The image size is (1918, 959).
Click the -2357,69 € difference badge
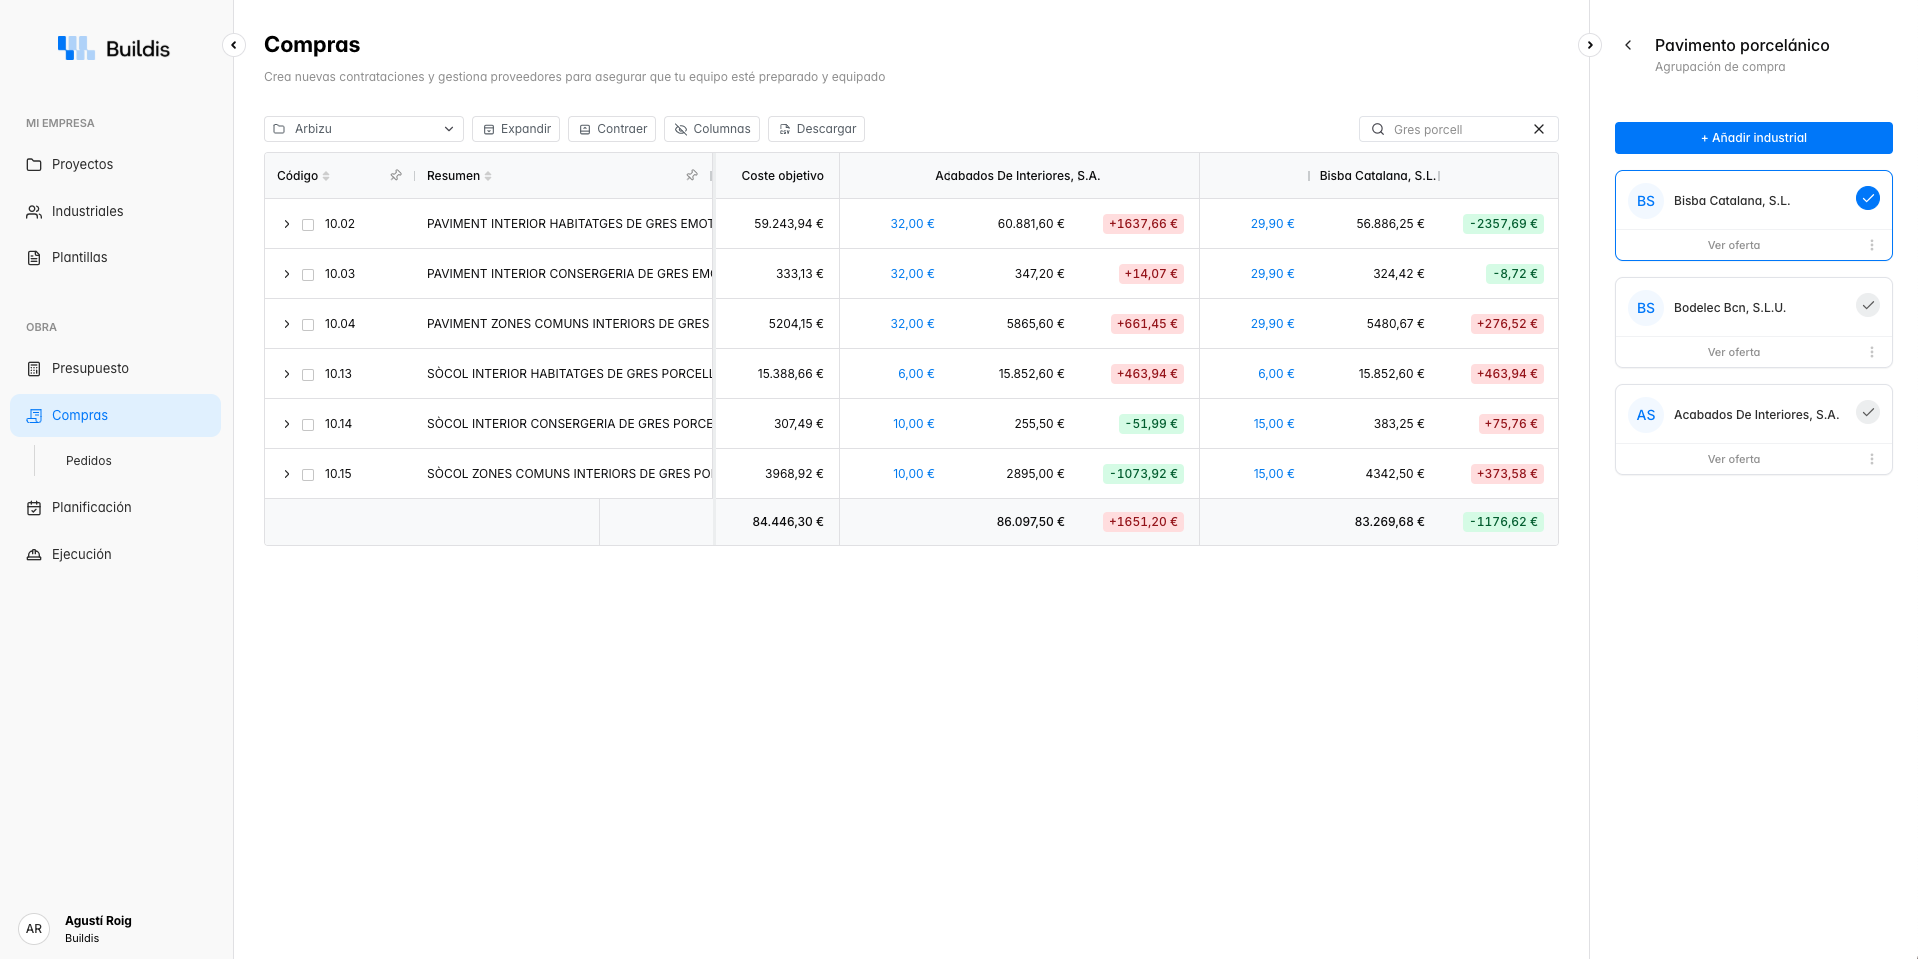pos(1503,224)
